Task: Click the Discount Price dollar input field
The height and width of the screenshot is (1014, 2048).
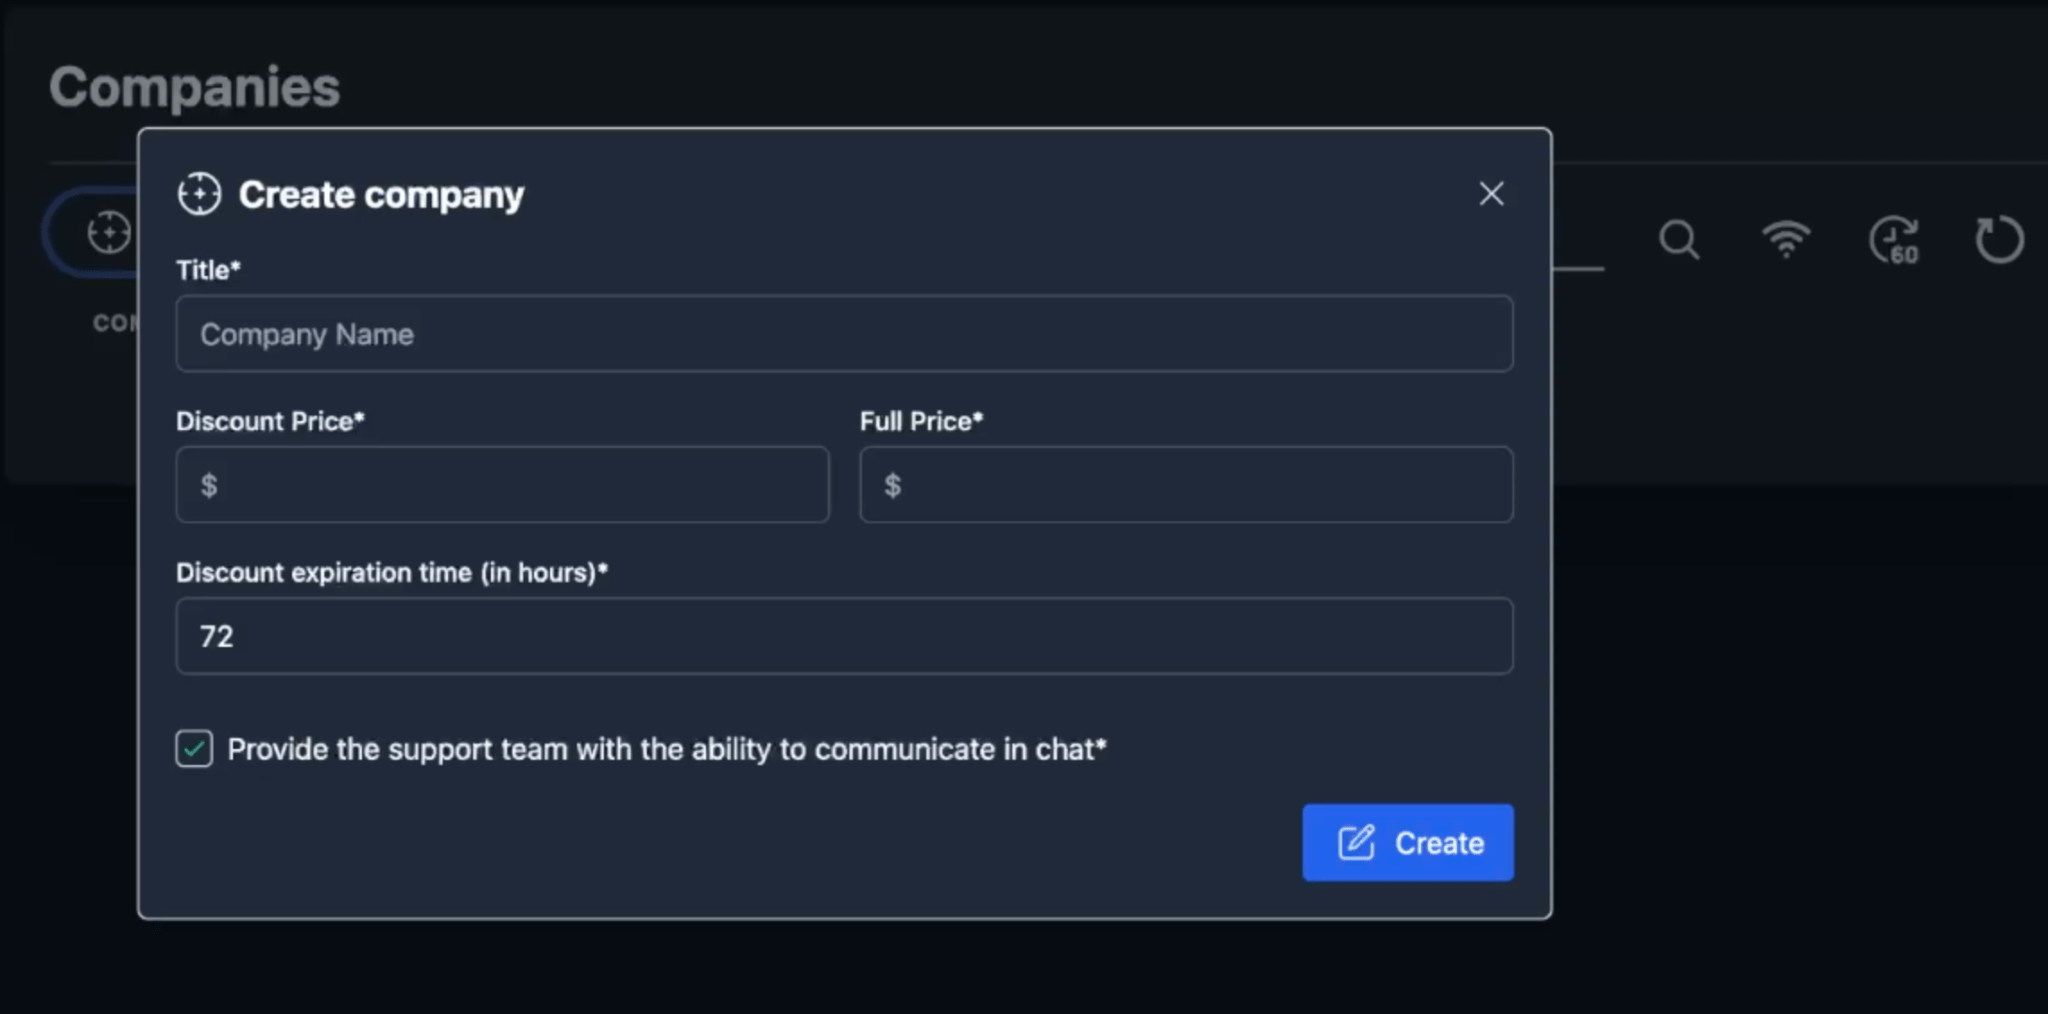Action: pos(501,485)
